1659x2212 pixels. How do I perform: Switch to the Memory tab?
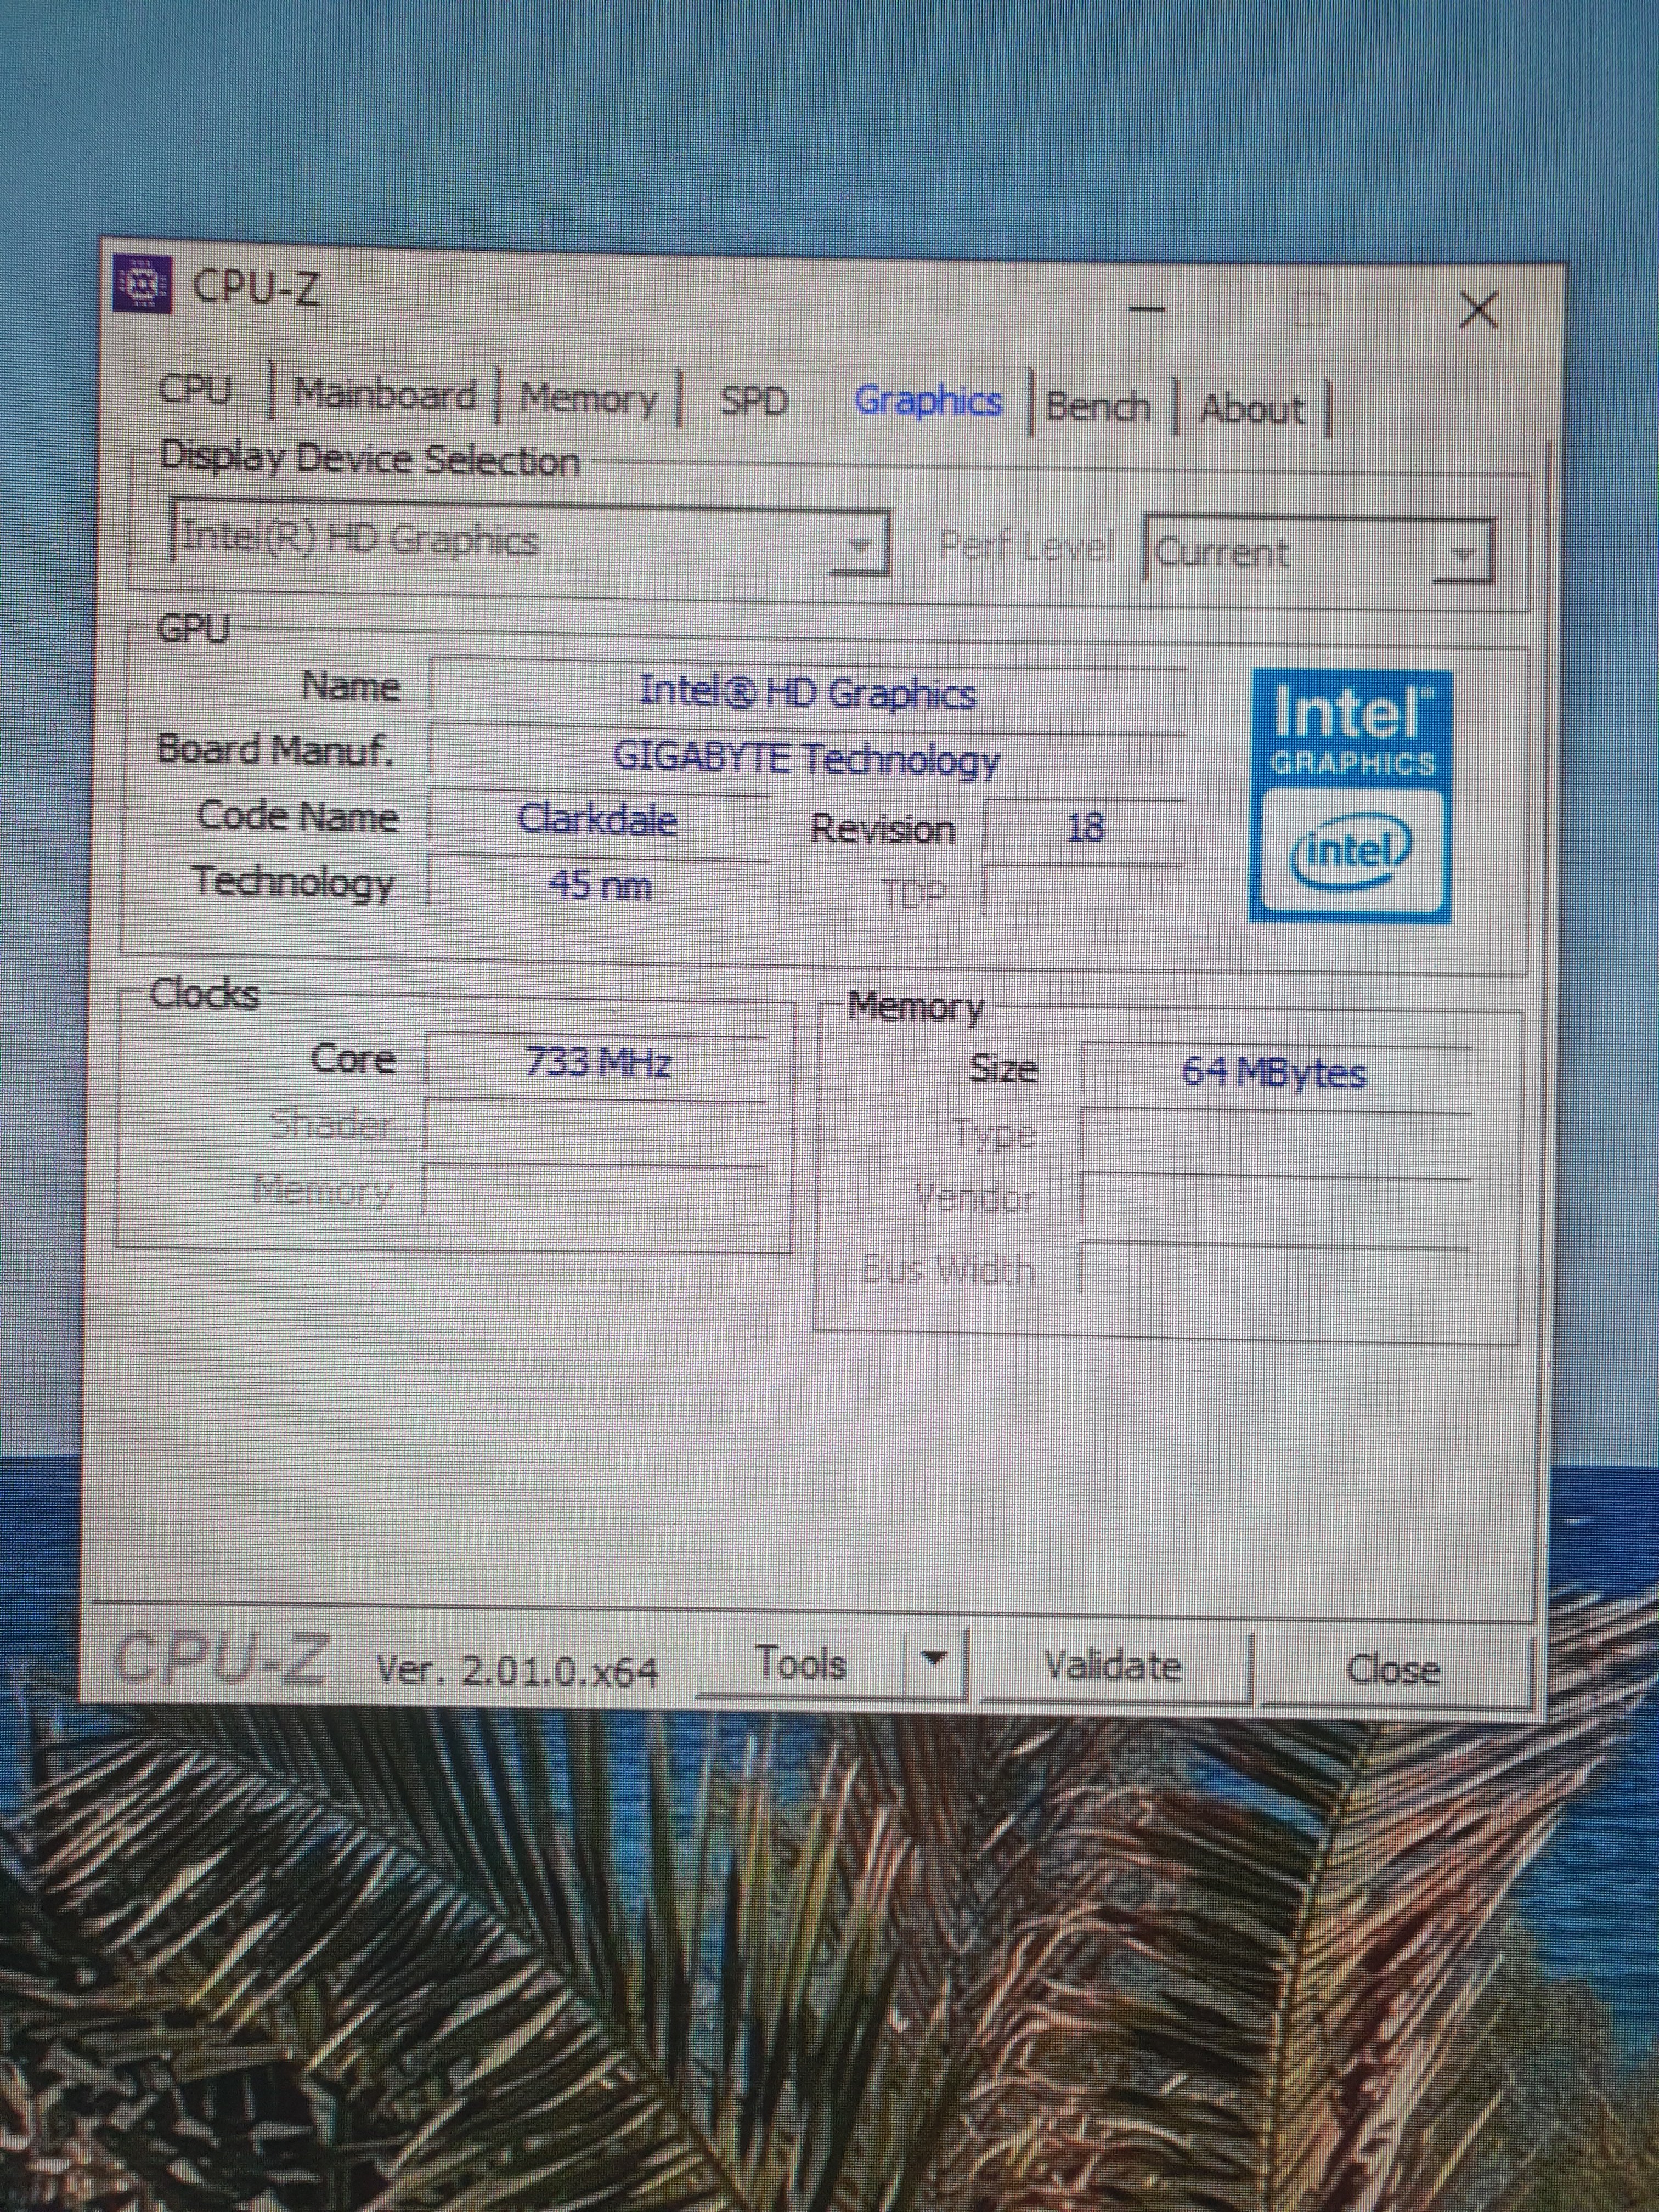(x=588, y=398)
